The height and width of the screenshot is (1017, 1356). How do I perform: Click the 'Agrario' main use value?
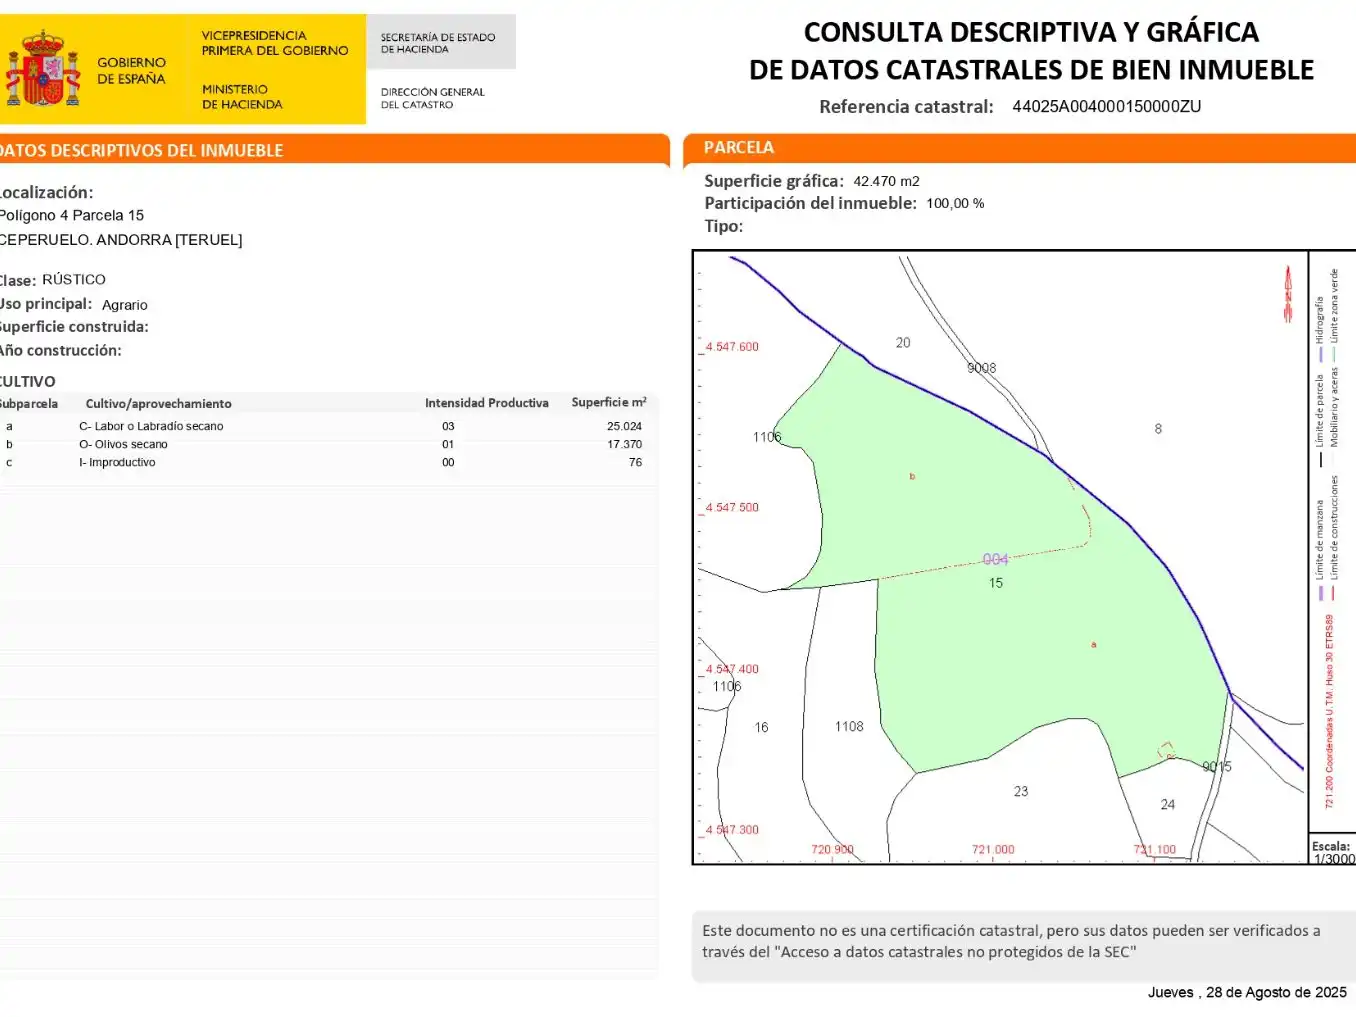[x=125, y=305]
